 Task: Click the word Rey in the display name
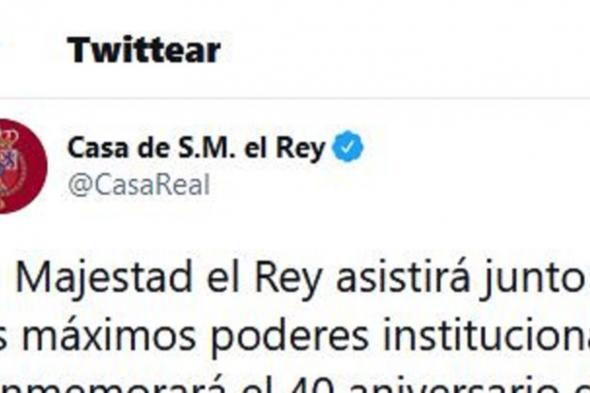tap(300, 149)
